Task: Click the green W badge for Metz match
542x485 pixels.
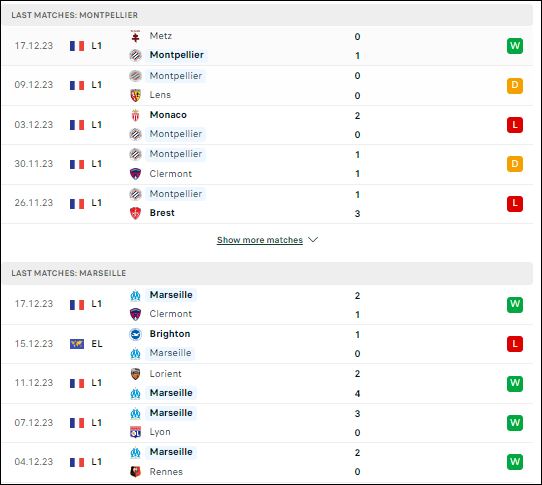Action: point(515,46)
